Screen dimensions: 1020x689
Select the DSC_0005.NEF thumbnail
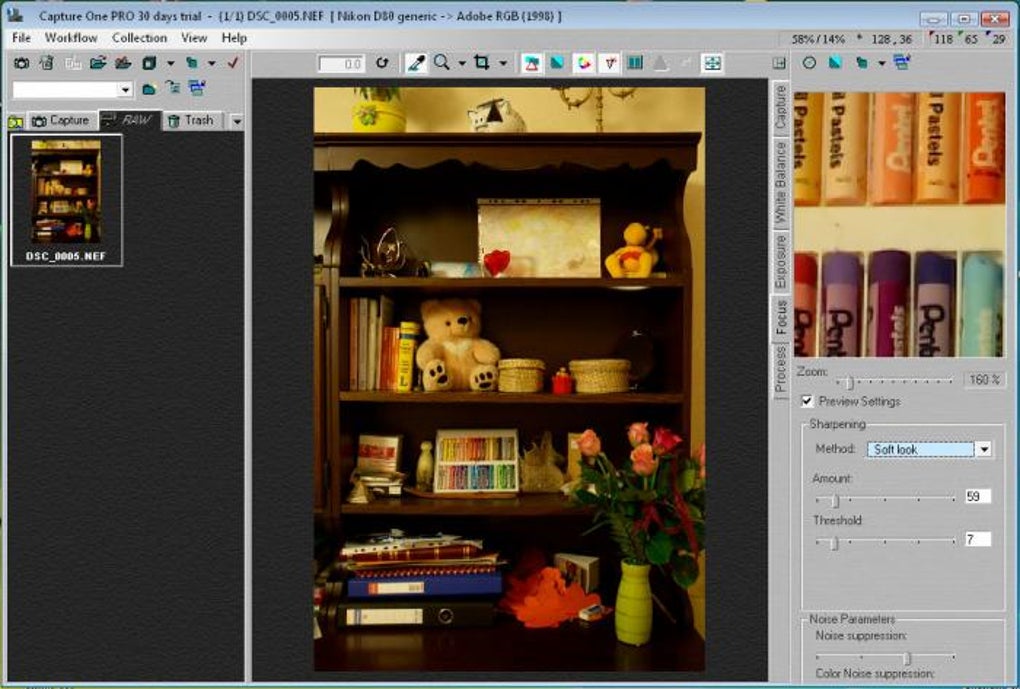click(66, 200)
